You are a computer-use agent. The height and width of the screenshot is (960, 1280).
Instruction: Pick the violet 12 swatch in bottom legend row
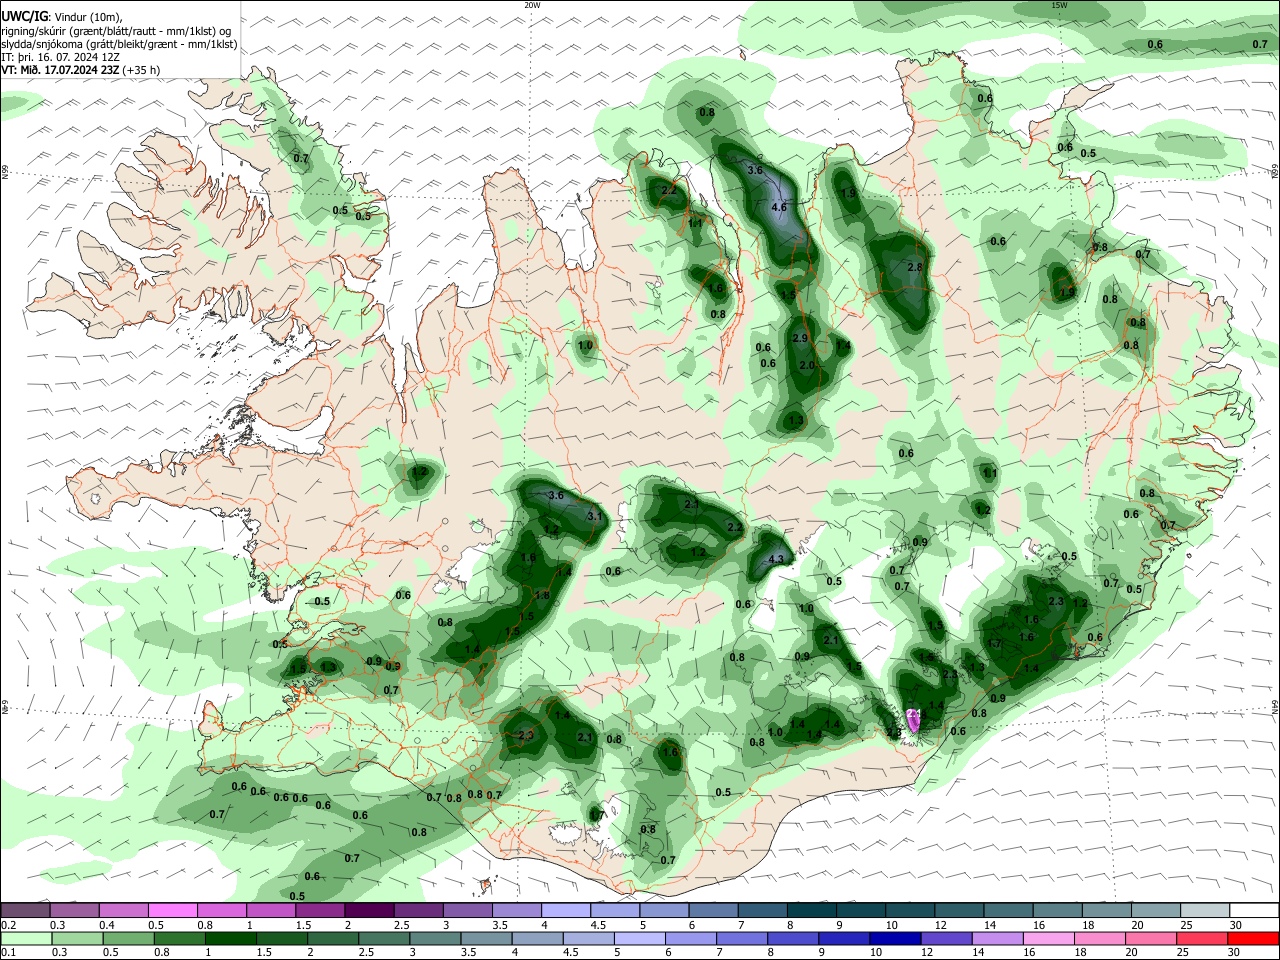pyautogui.click(x=946, y=938)
